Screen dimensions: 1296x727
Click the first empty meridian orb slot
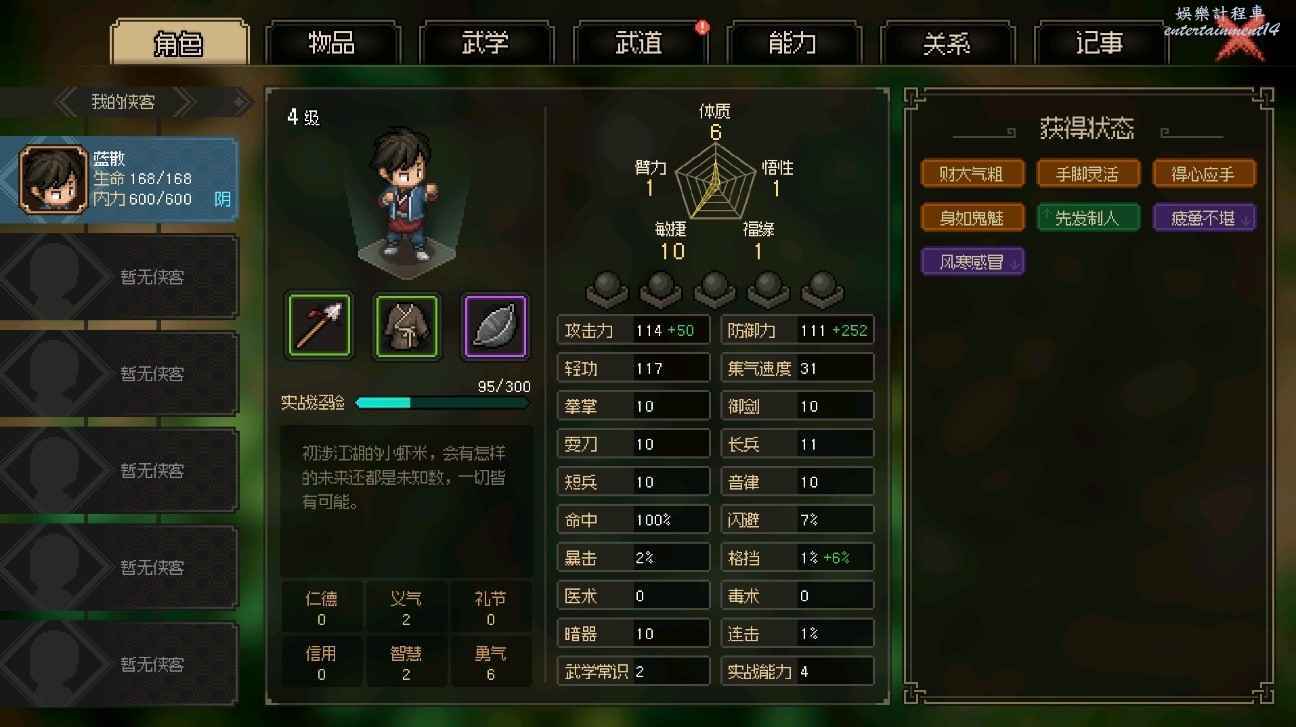607,288
